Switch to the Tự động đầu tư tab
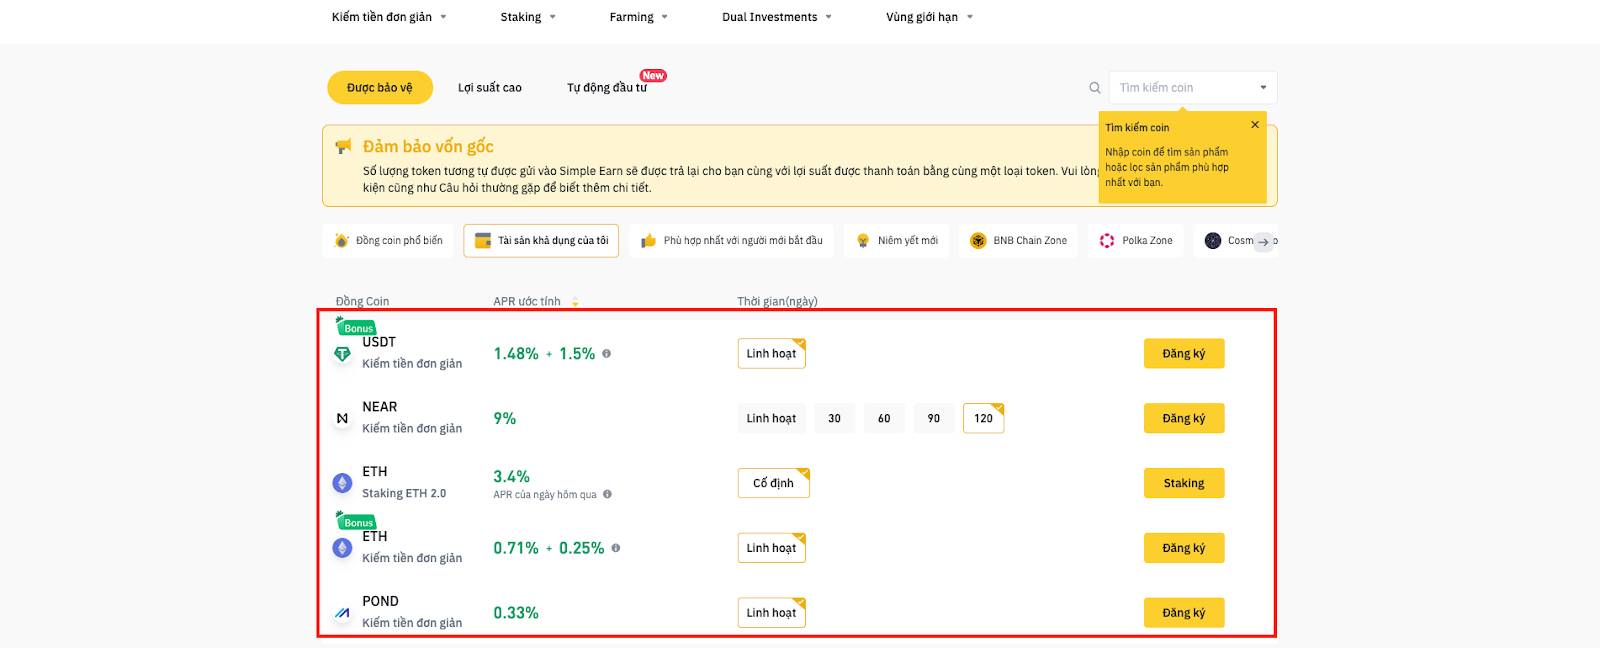Image resolution: width=1600 pixels, height=648 pixels. [607, 88]
